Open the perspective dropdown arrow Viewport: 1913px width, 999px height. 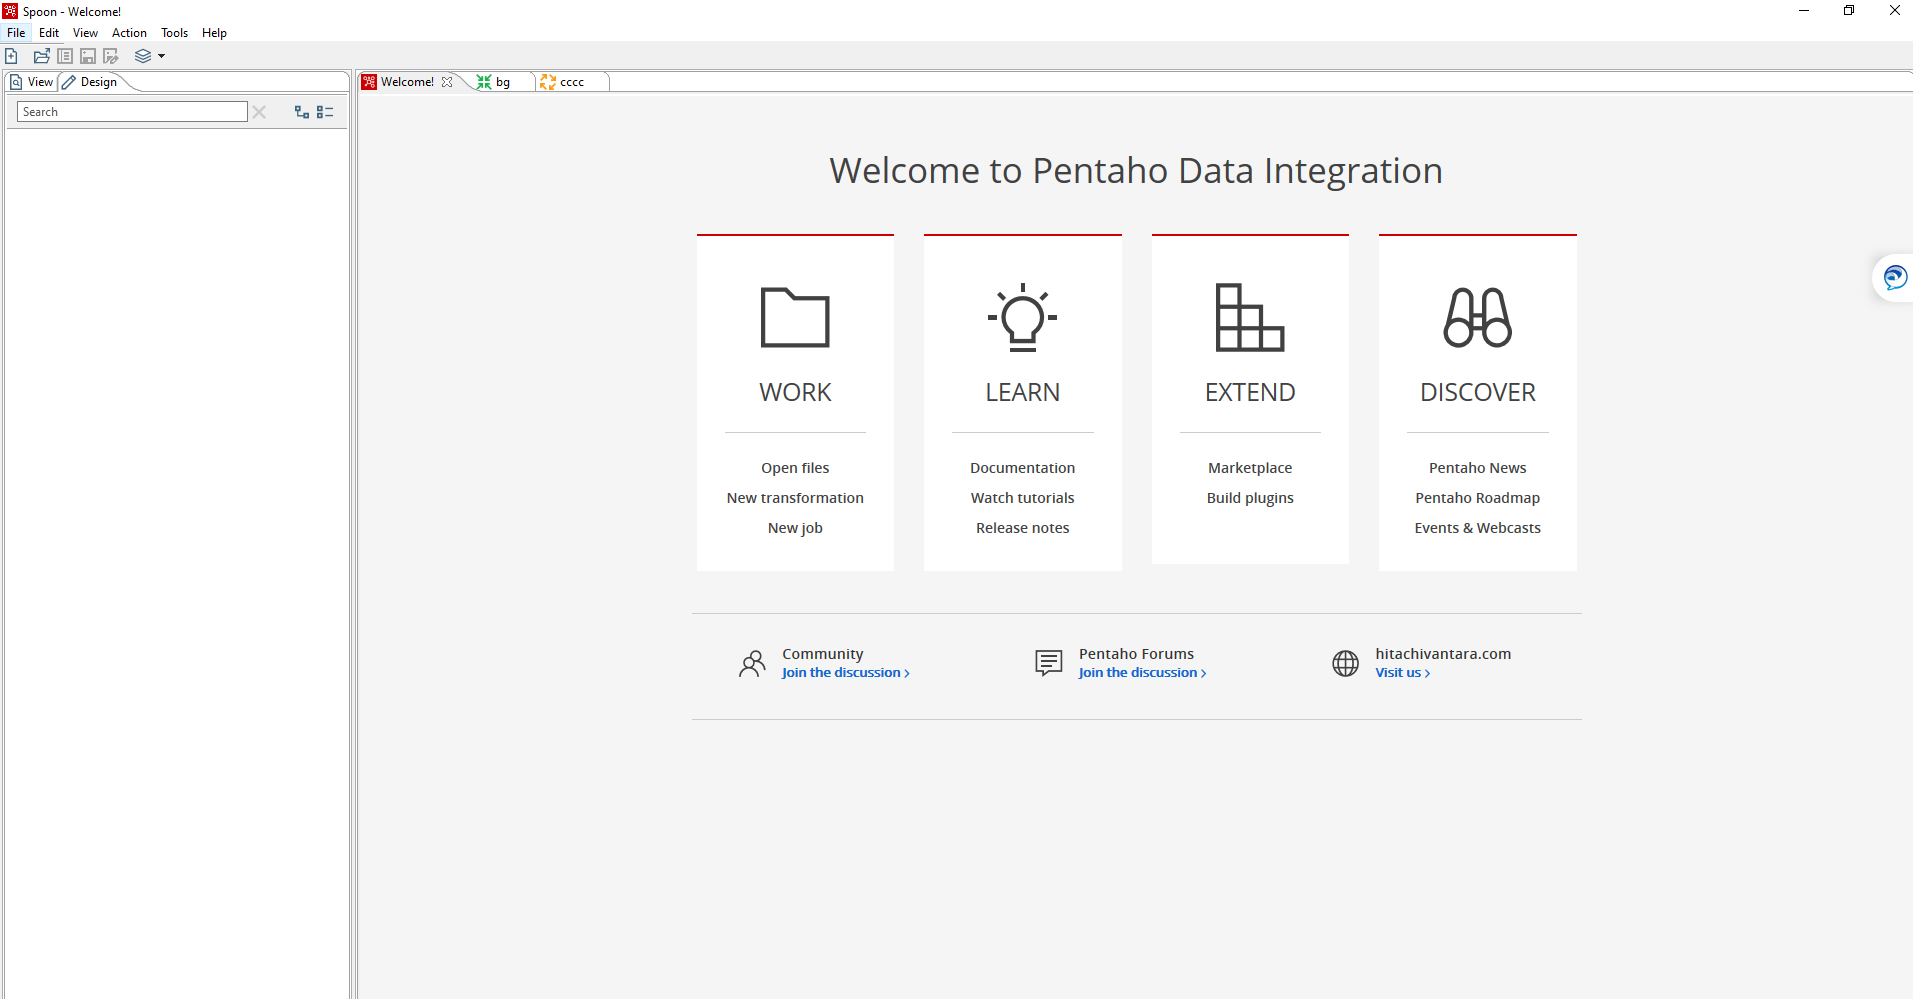click(x=162, y=56)
